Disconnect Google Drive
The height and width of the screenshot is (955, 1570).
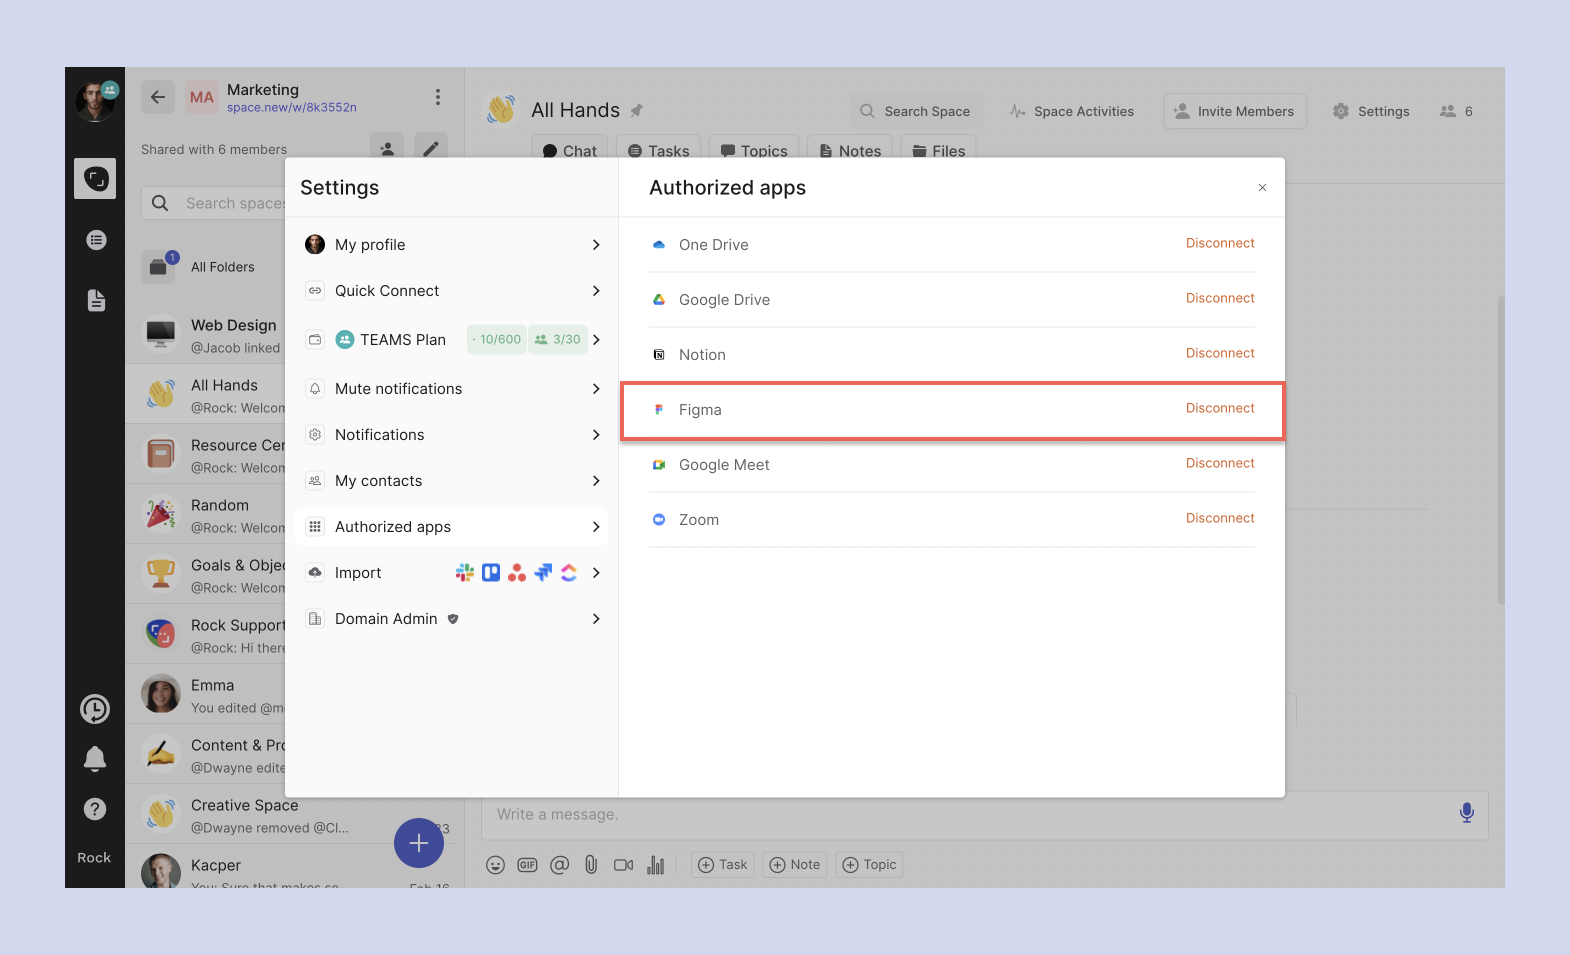tap(1220, 298)
